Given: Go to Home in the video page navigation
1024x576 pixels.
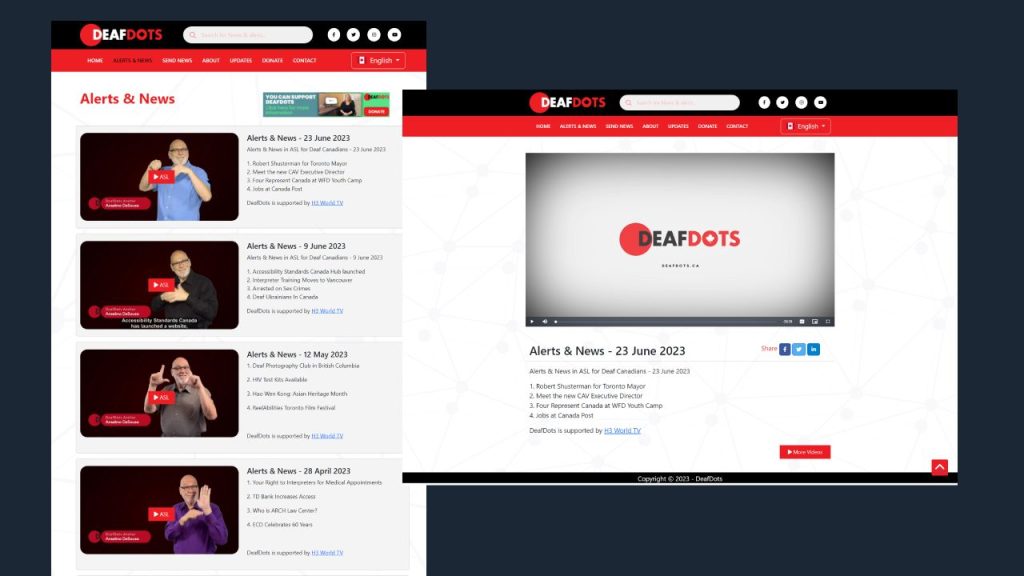Looking at the screenshot, I should [543, 126].
